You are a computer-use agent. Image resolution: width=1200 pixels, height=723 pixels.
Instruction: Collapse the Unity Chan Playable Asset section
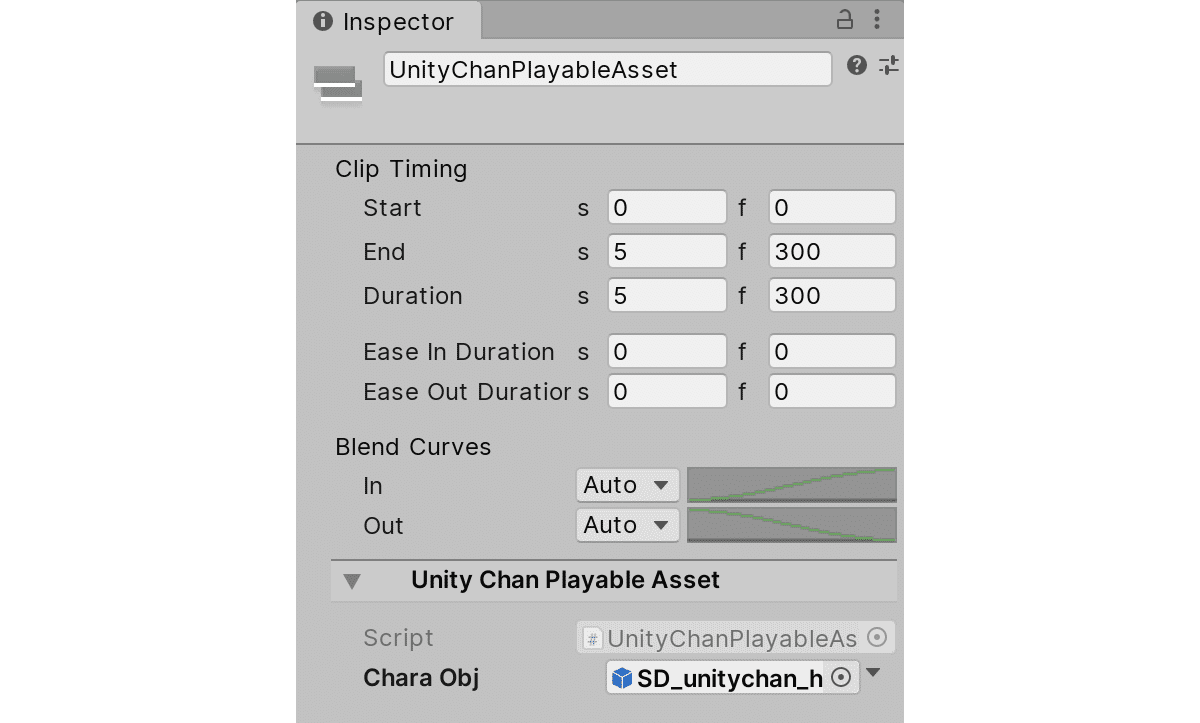352,581
